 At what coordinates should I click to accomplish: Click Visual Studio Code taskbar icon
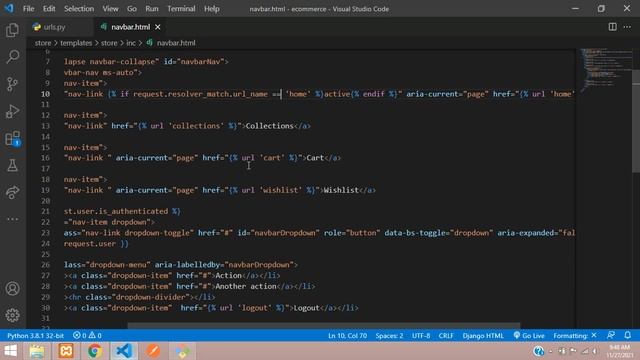point(124,351)
